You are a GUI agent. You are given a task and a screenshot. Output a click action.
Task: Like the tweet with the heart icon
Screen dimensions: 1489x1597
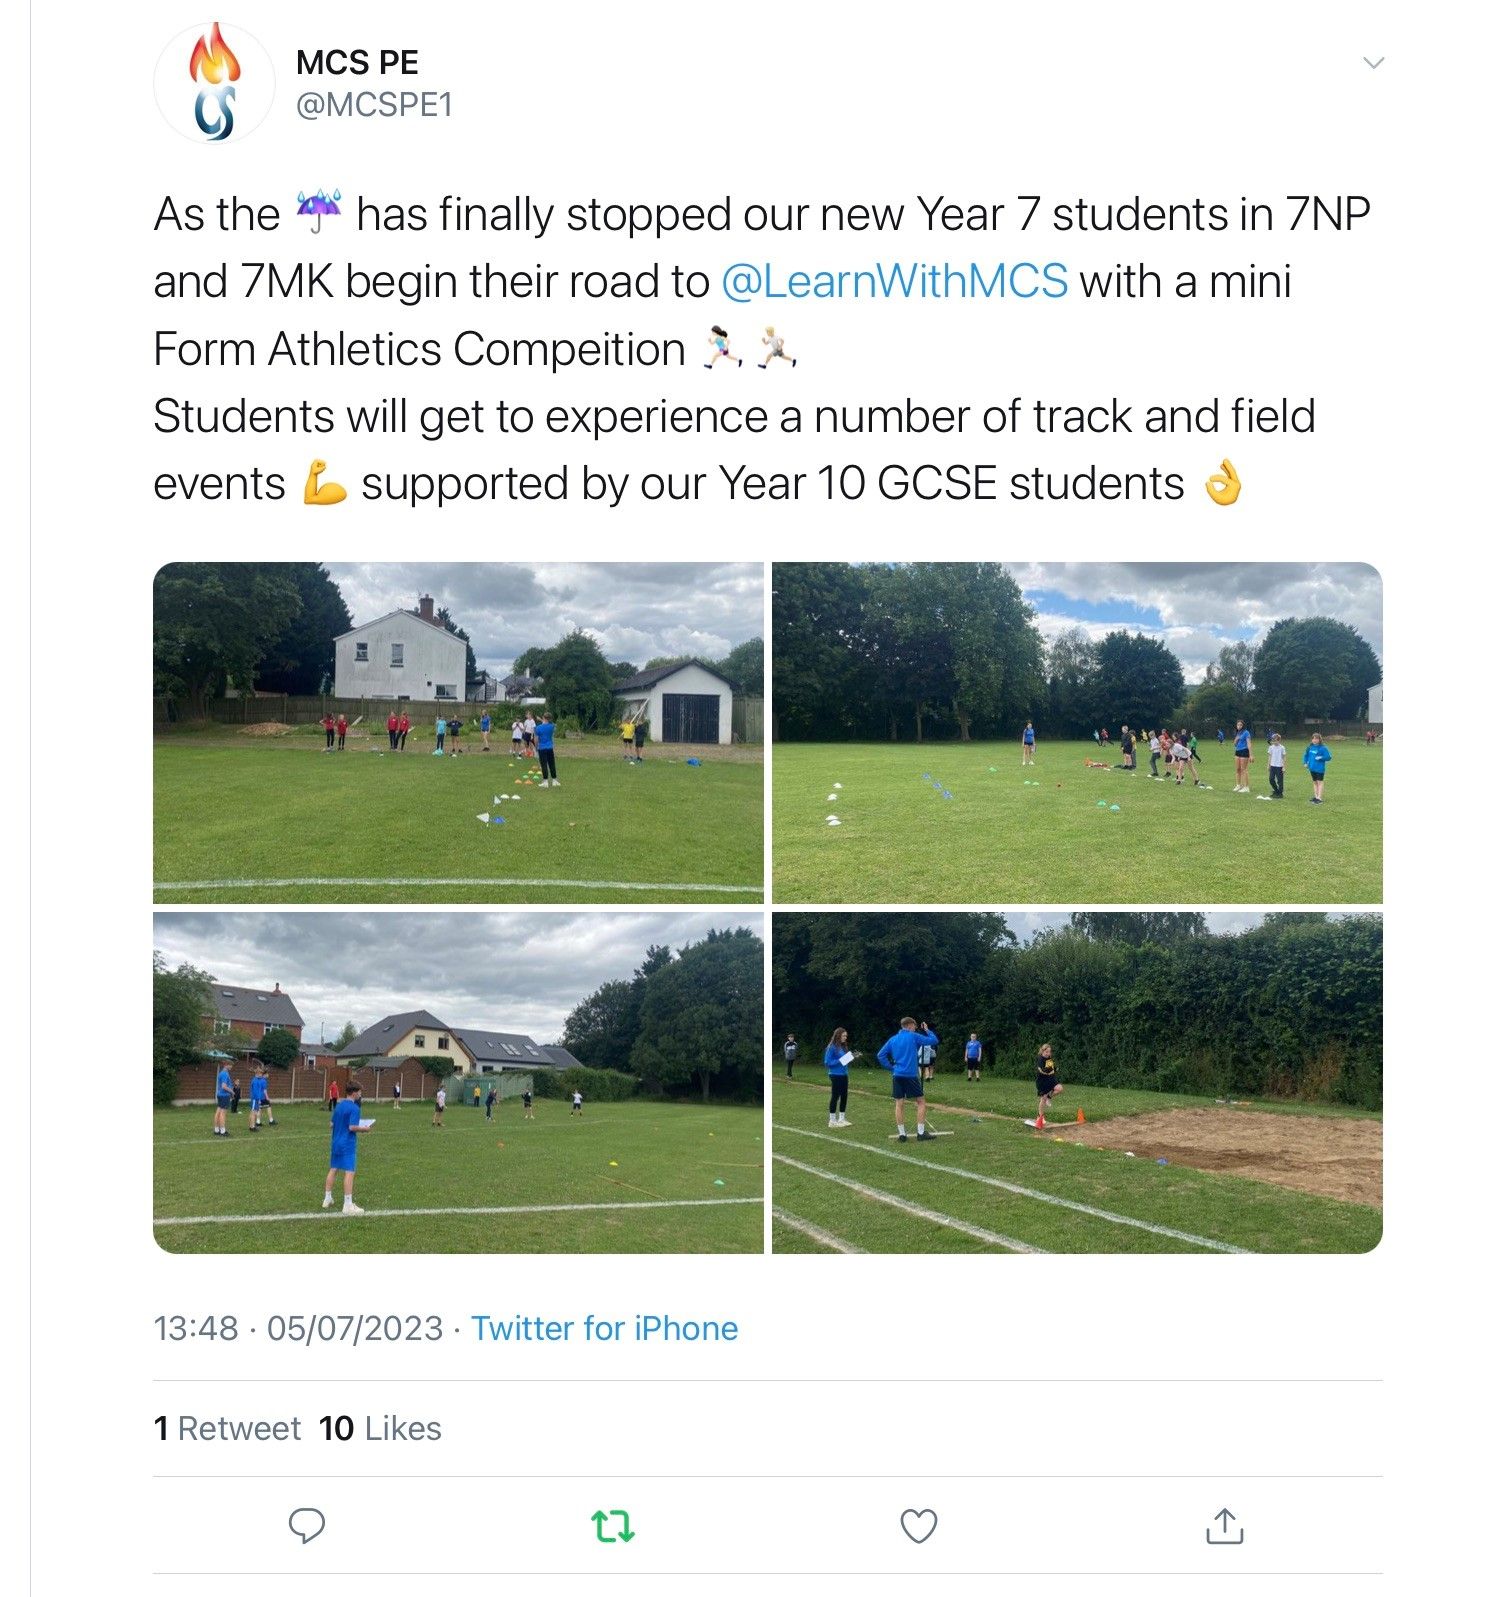pos(919,1526)
